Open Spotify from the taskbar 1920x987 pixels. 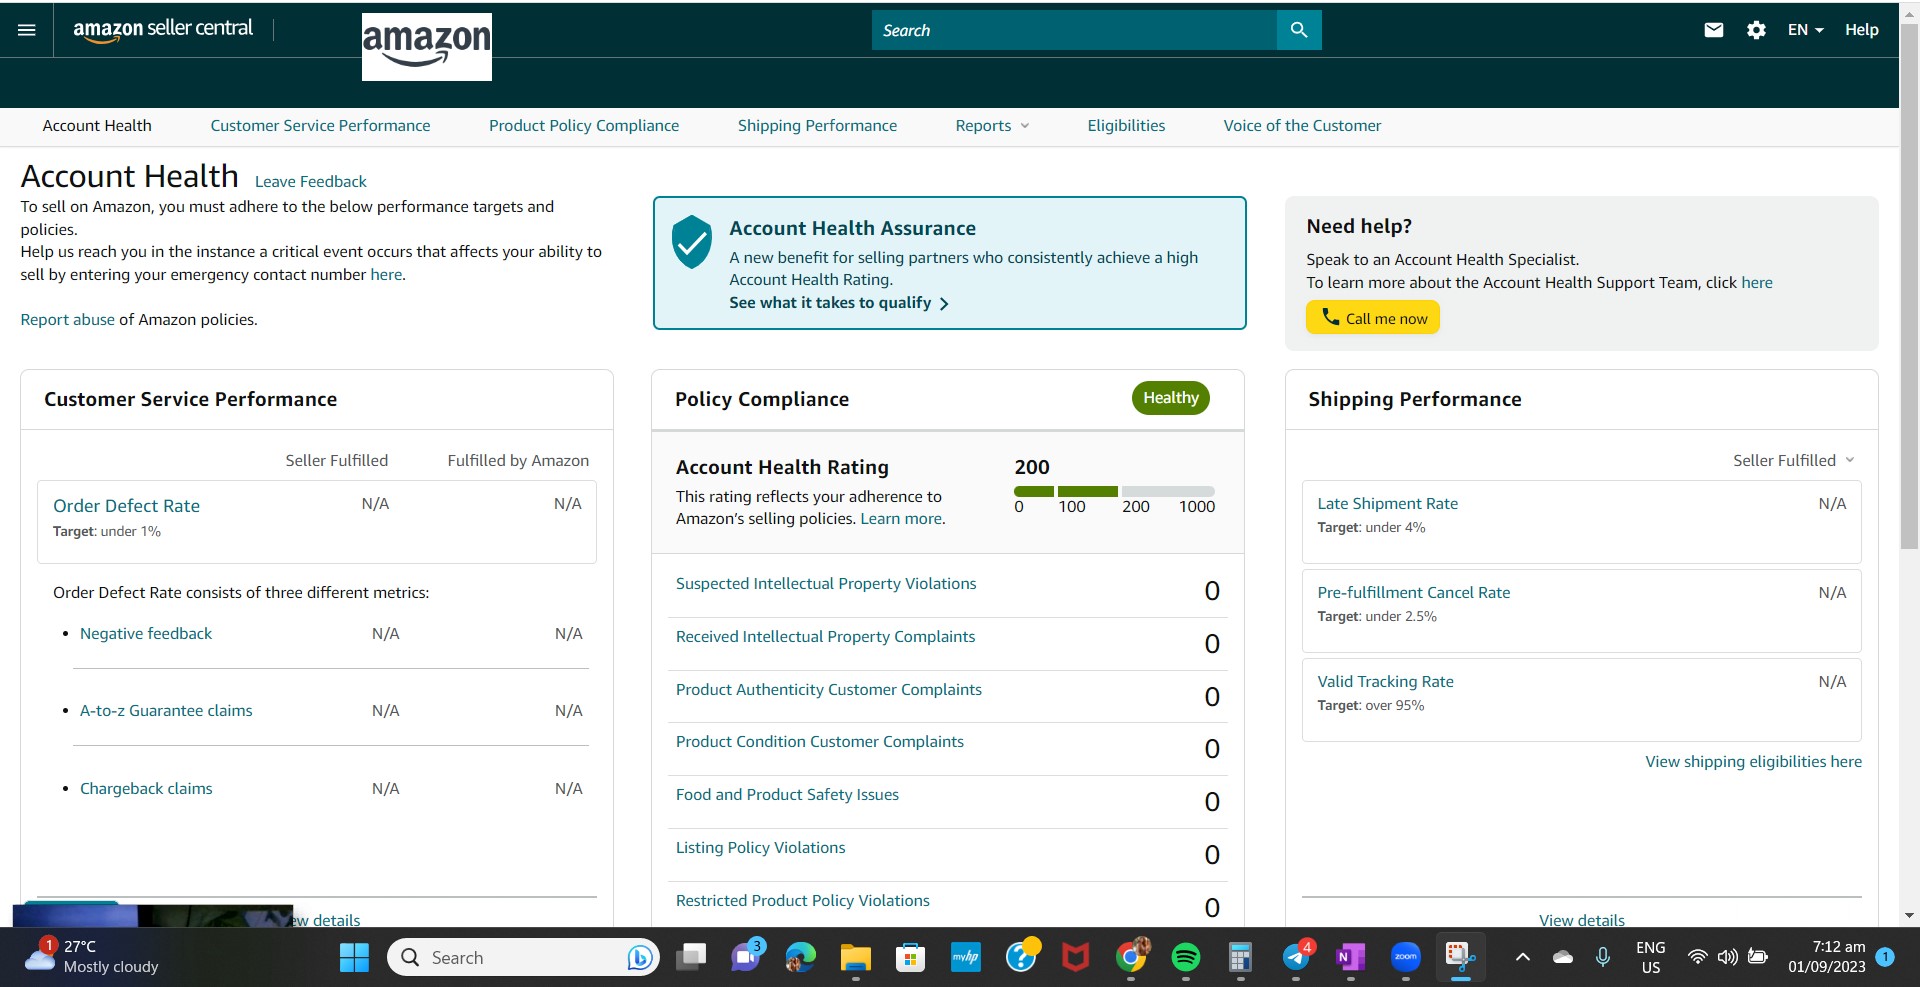click(x=1186, y=958)
